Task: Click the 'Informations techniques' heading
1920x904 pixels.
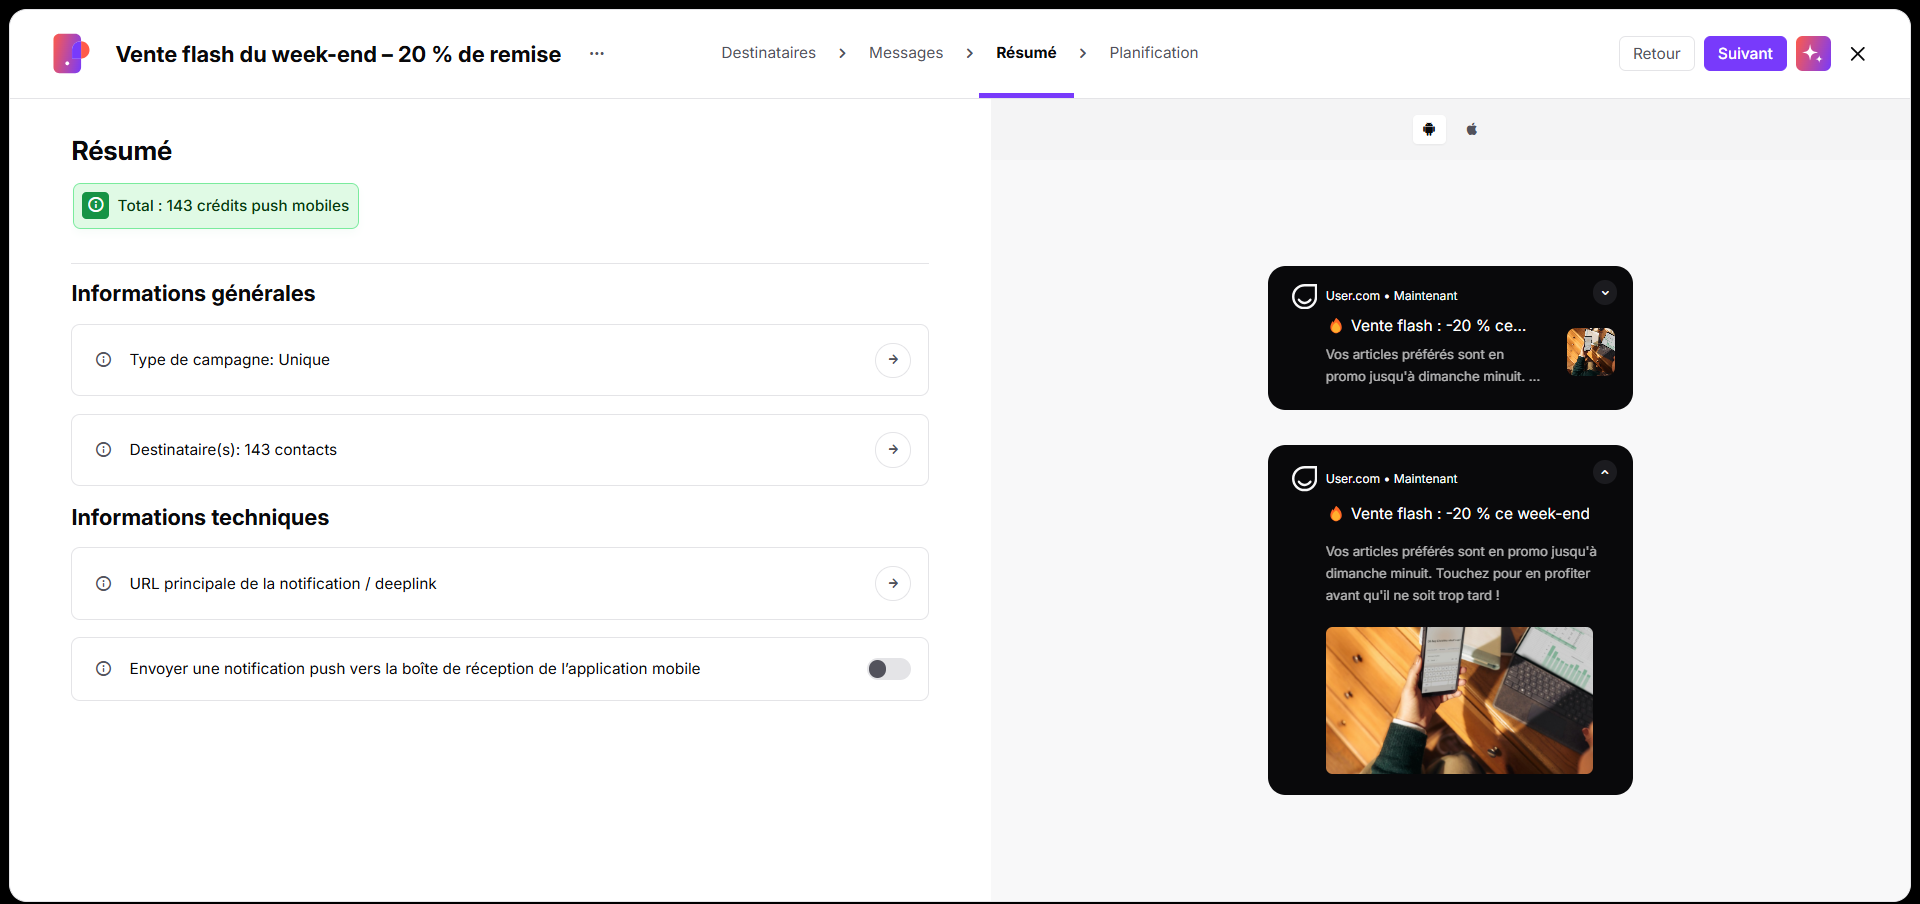Action: point(200,517)
